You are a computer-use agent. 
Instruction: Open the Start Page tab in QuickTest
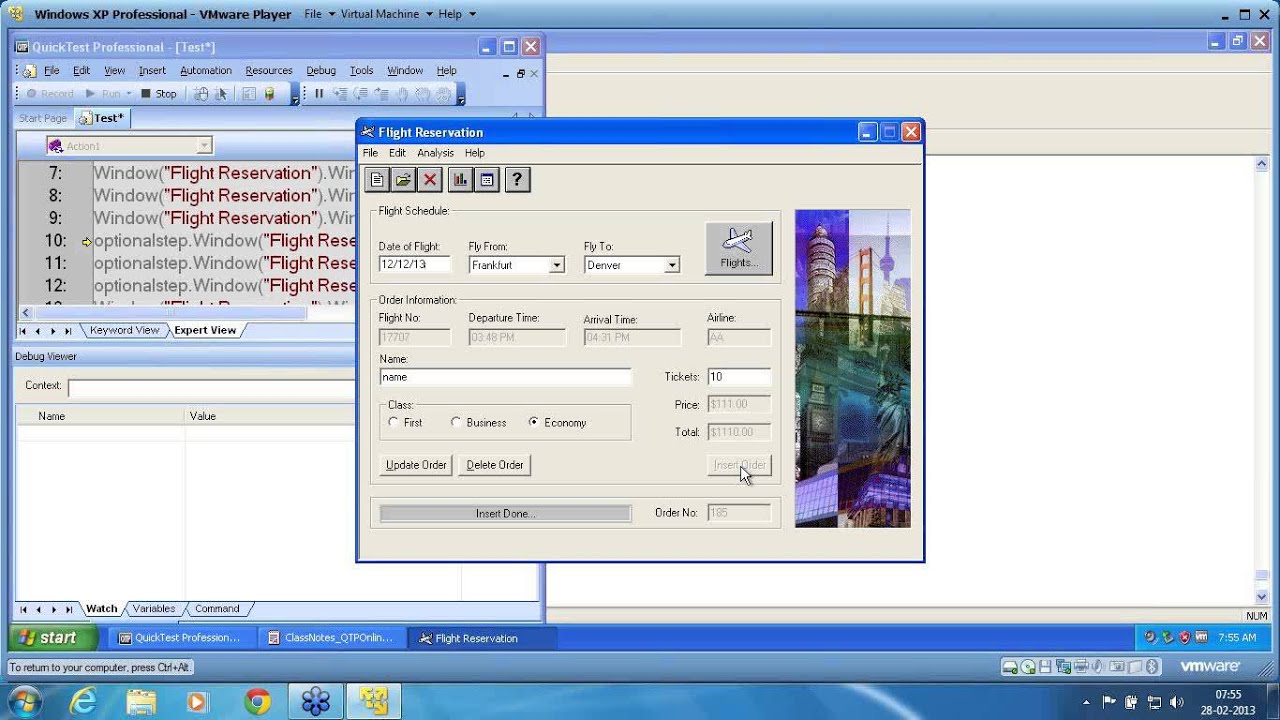pyautogui.click(x=43, y=118)
